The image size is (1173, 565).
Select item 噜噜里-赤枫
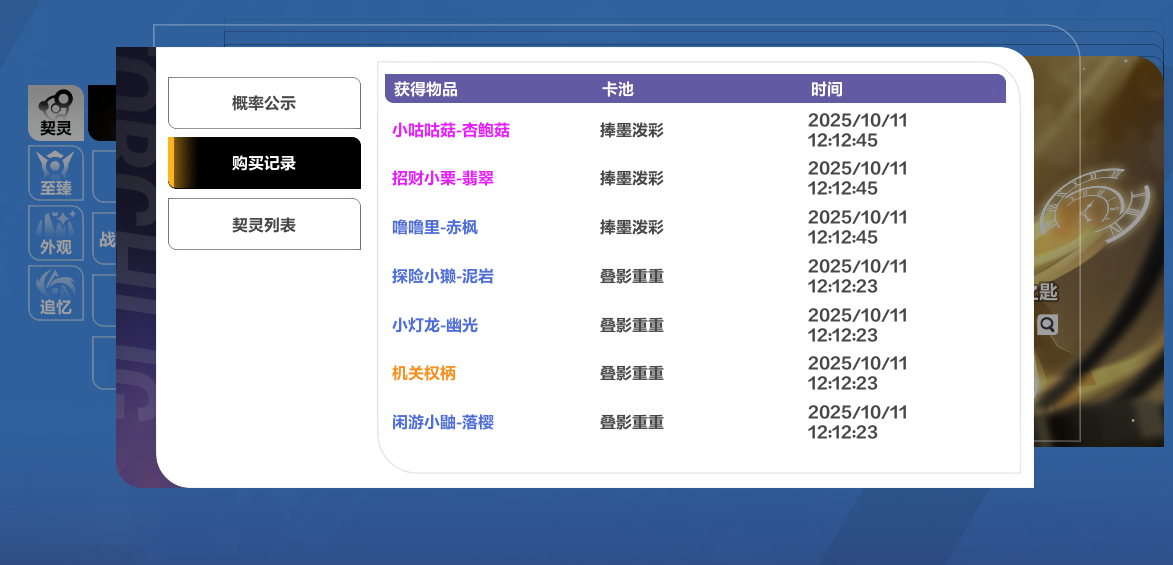pos(435,227)
